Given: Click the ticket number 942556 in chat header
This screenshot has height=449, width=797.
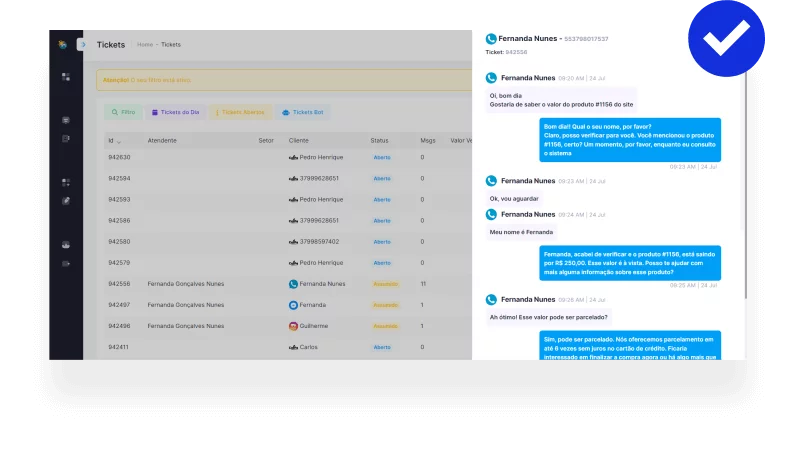Looking at the screenshot, I should (x=516, y=52).
